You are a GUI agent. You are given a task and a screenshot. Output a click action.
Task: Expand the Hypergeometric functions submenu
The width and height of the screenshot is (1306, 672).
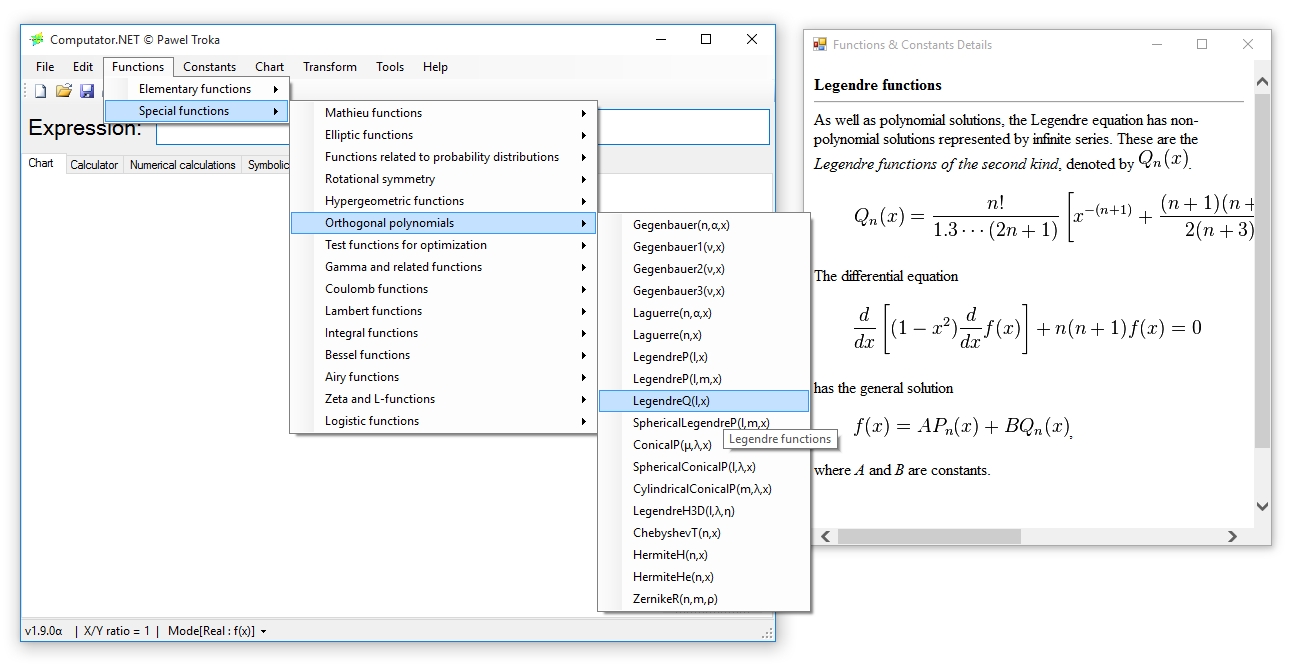tap(443, 201)
